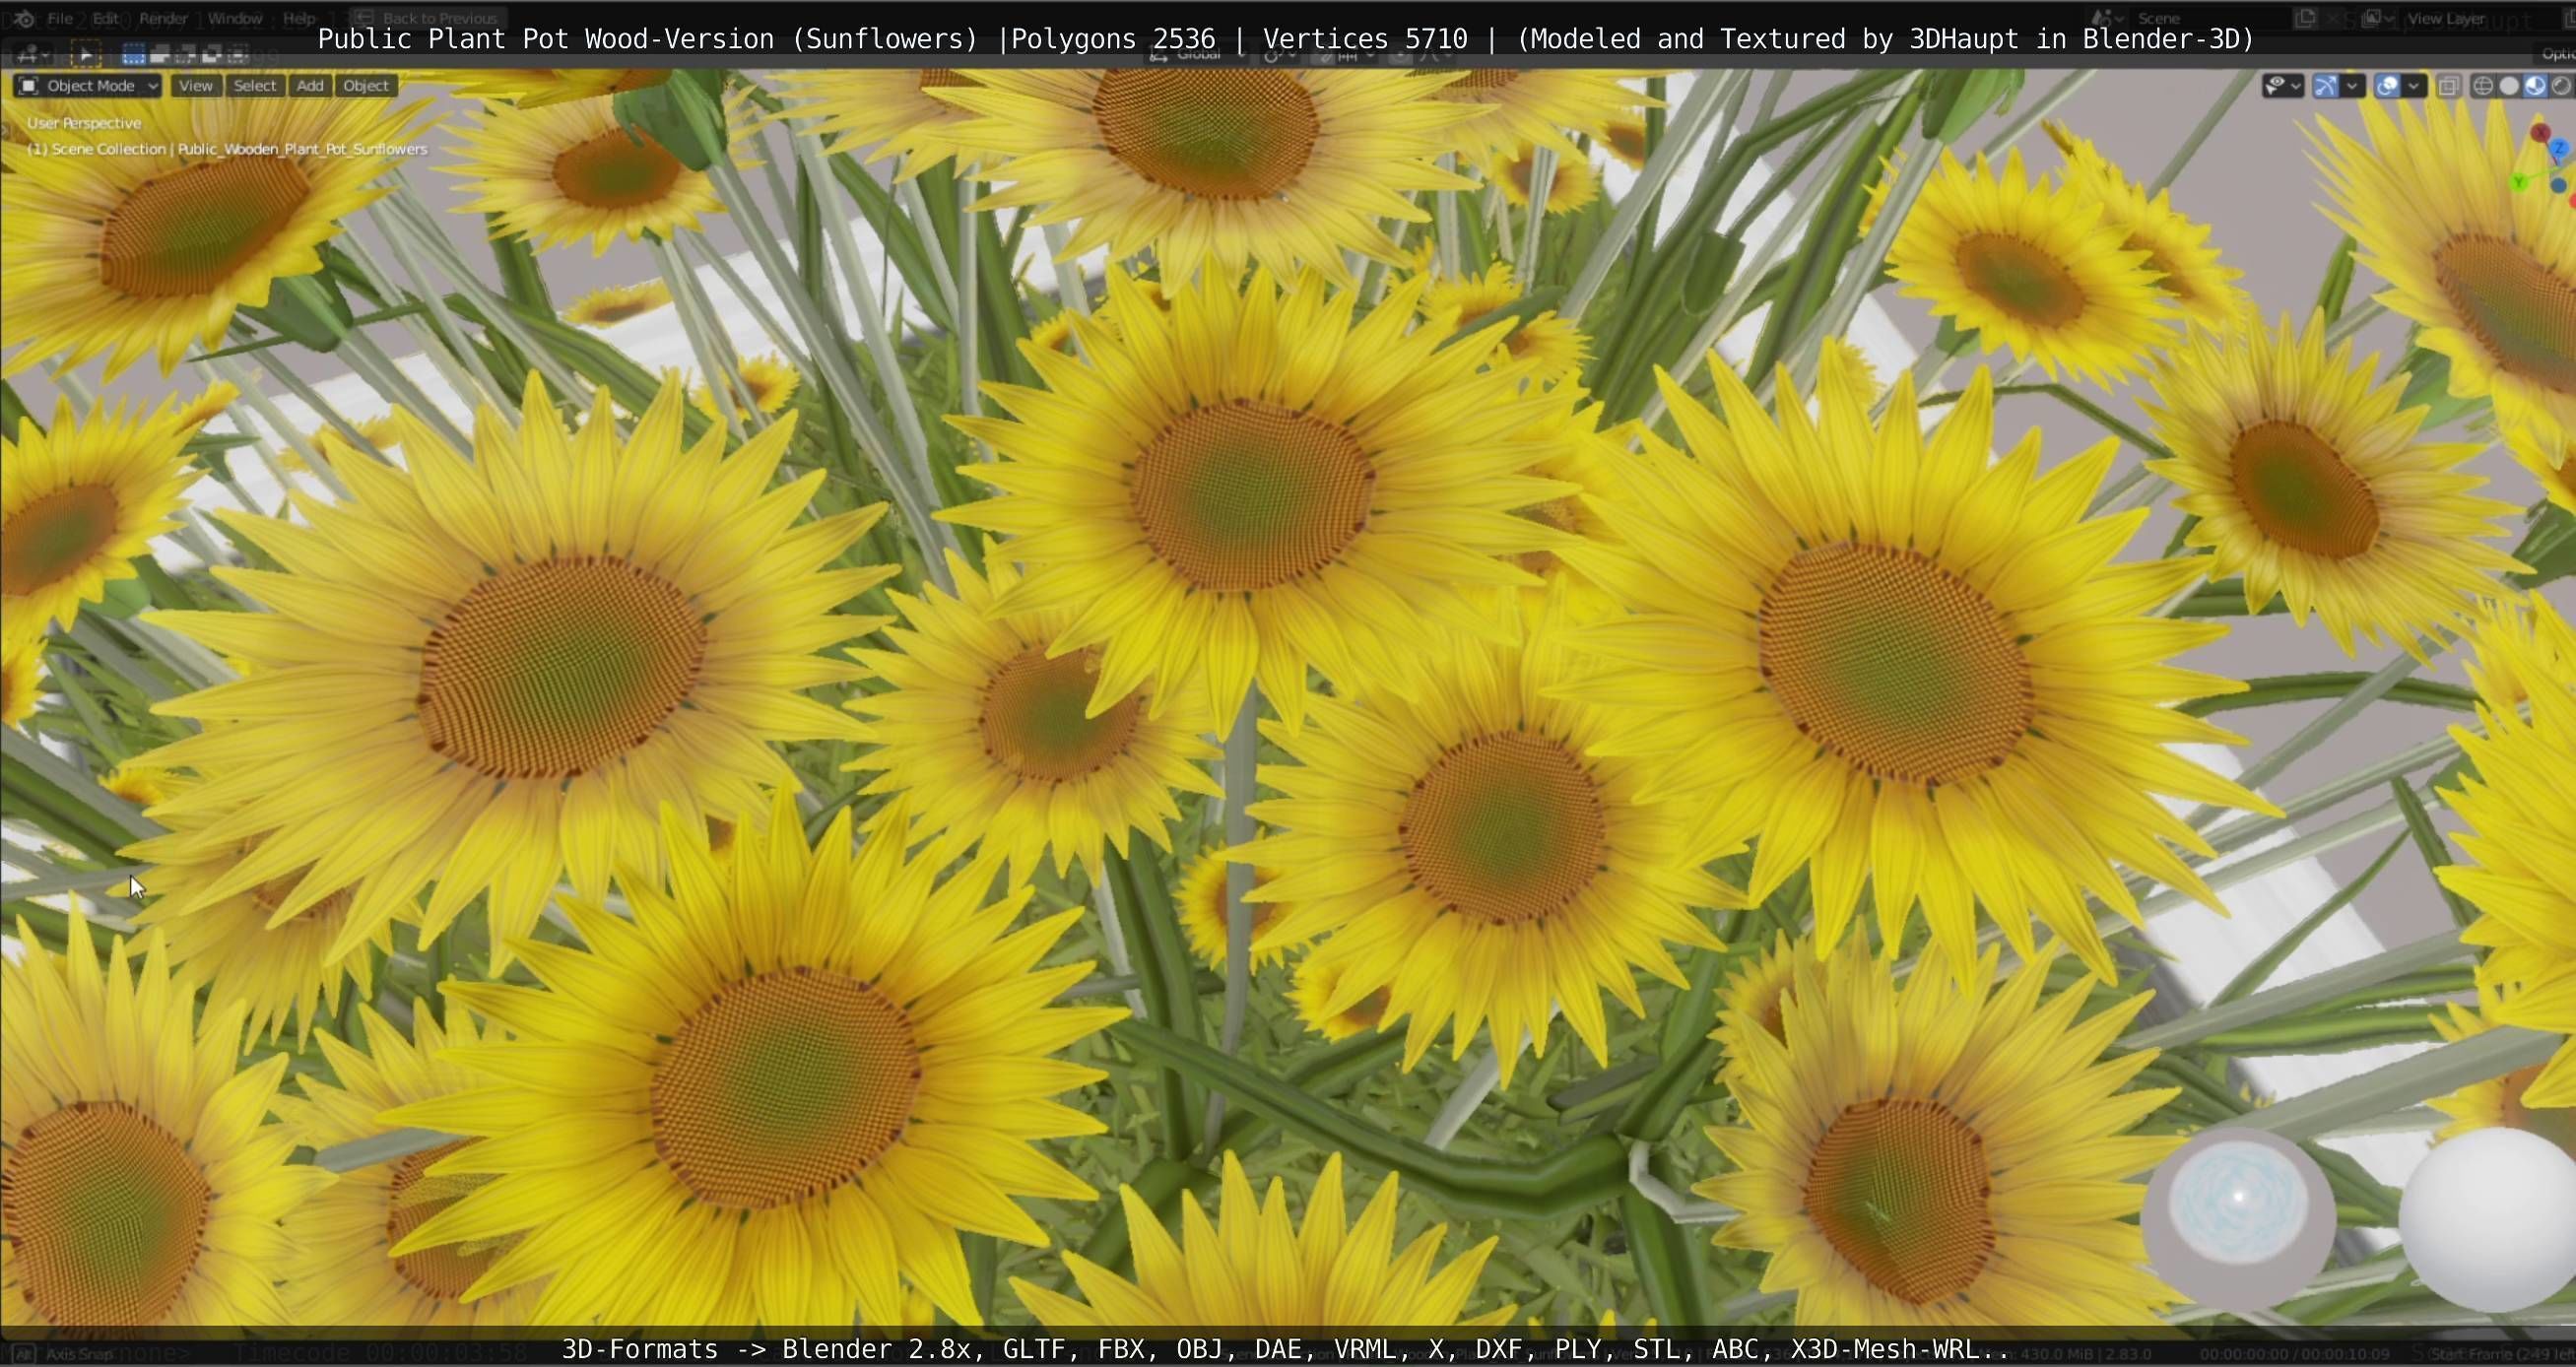Toggle X-ray mode
This screenshot has width=2576, height=1367.
pyautogui.click(x=2448, y=86)
